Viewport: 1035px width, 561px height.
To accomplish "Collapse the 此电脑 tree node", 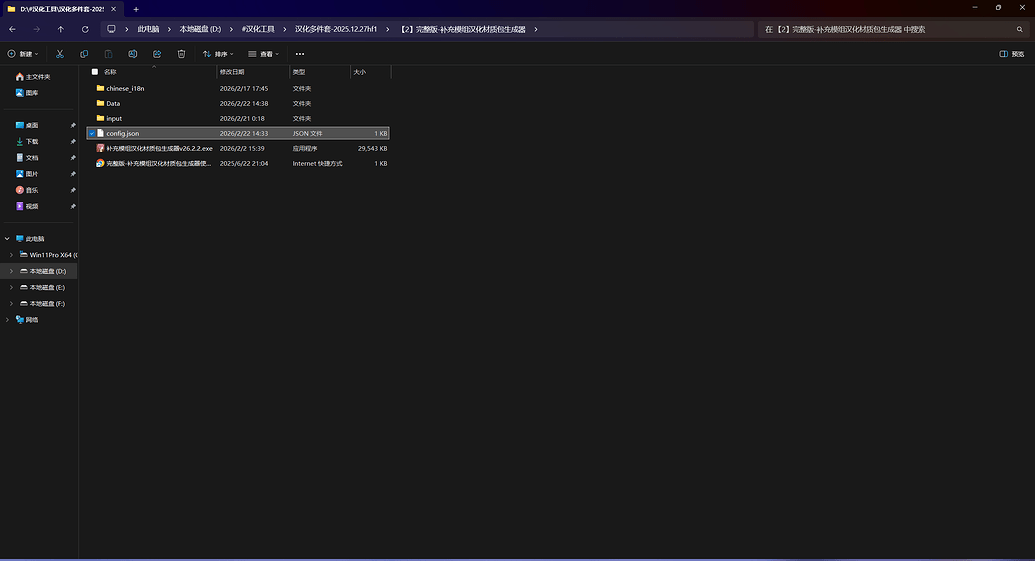I will pyautogui.click(x=7, y=238).
